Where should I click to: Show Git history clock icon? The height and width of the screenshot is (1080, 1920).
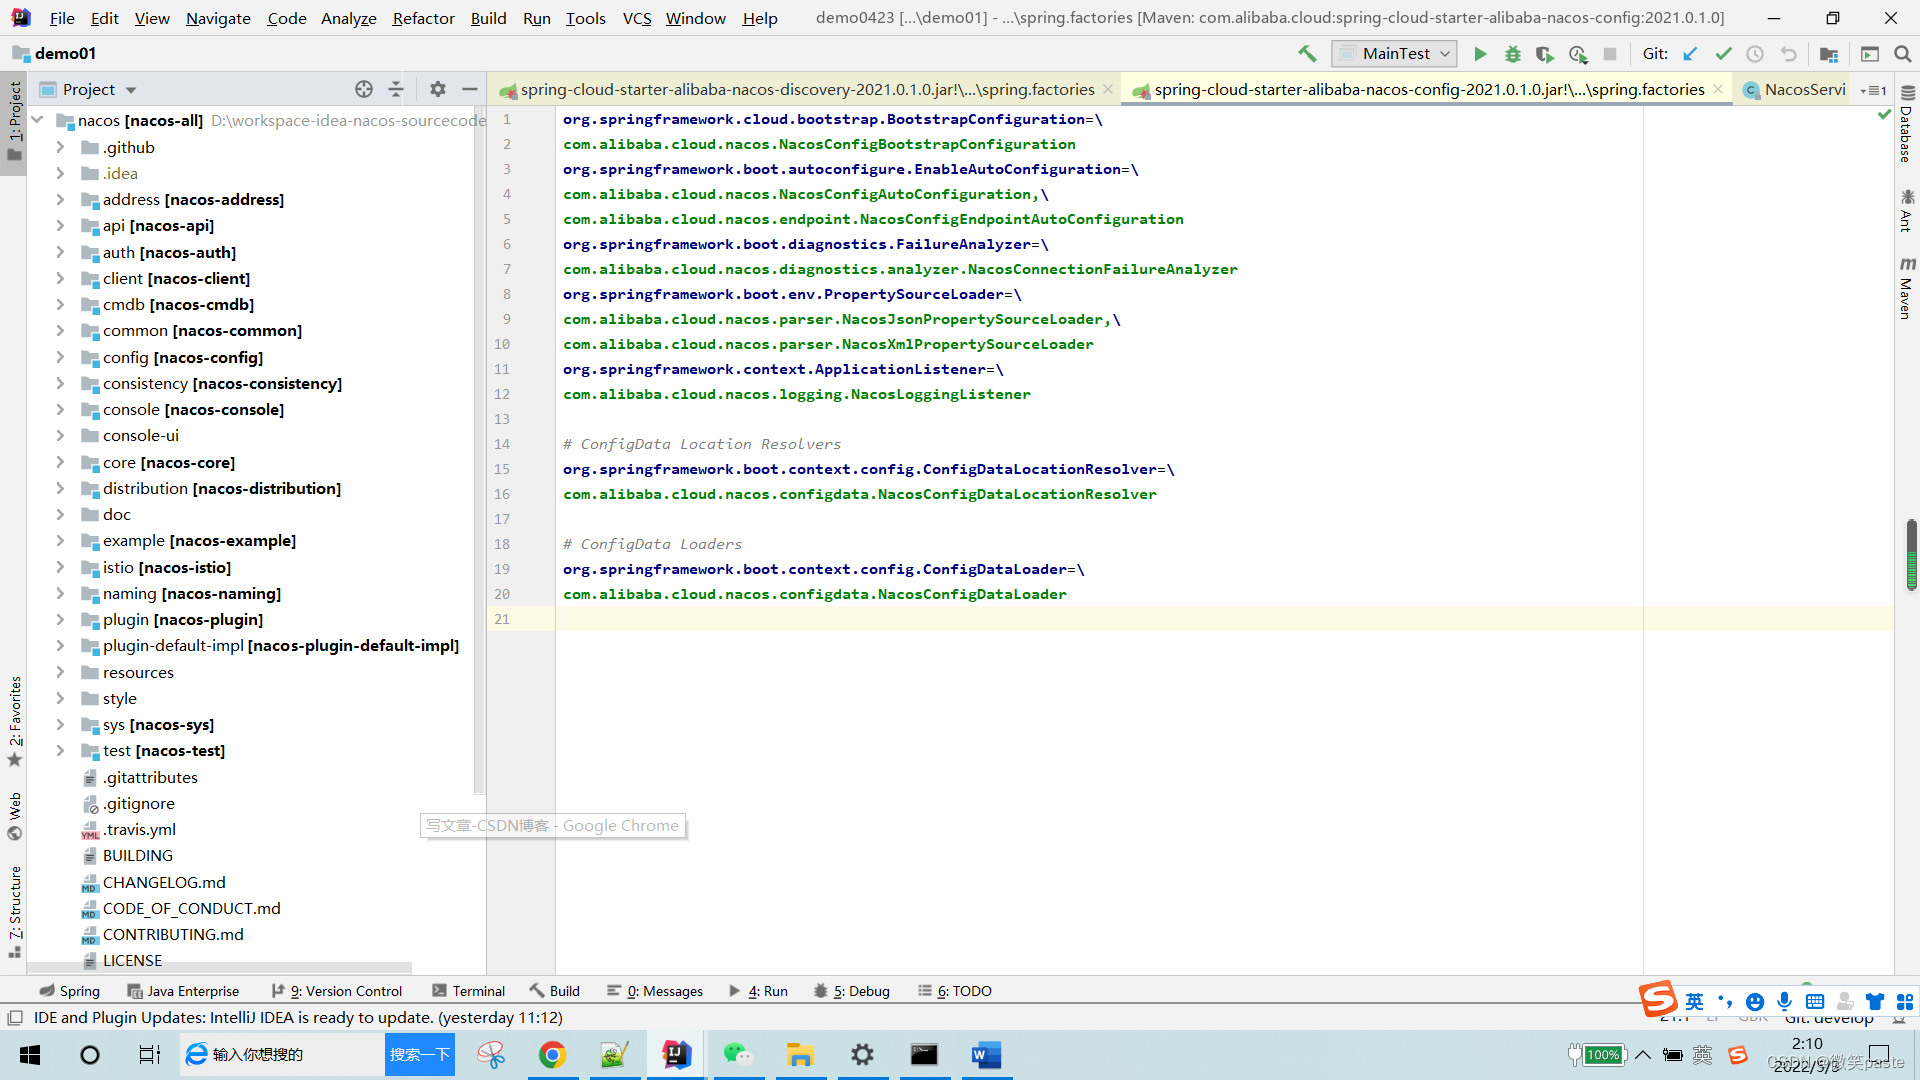coord(1755,54)
